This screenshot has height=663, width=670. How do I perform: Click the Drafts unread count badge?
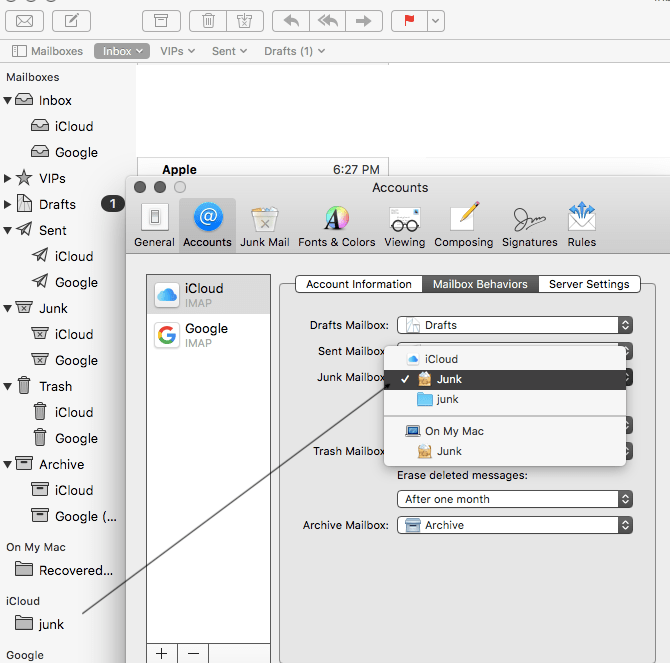113,204
